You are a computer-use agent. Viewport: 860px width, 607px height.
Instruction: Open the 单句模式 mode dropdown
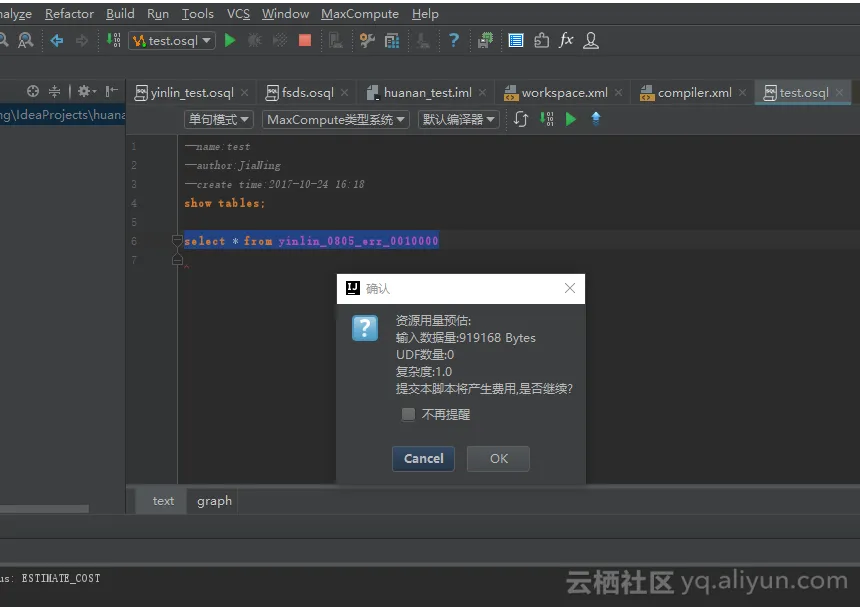(x=218, y=120)
